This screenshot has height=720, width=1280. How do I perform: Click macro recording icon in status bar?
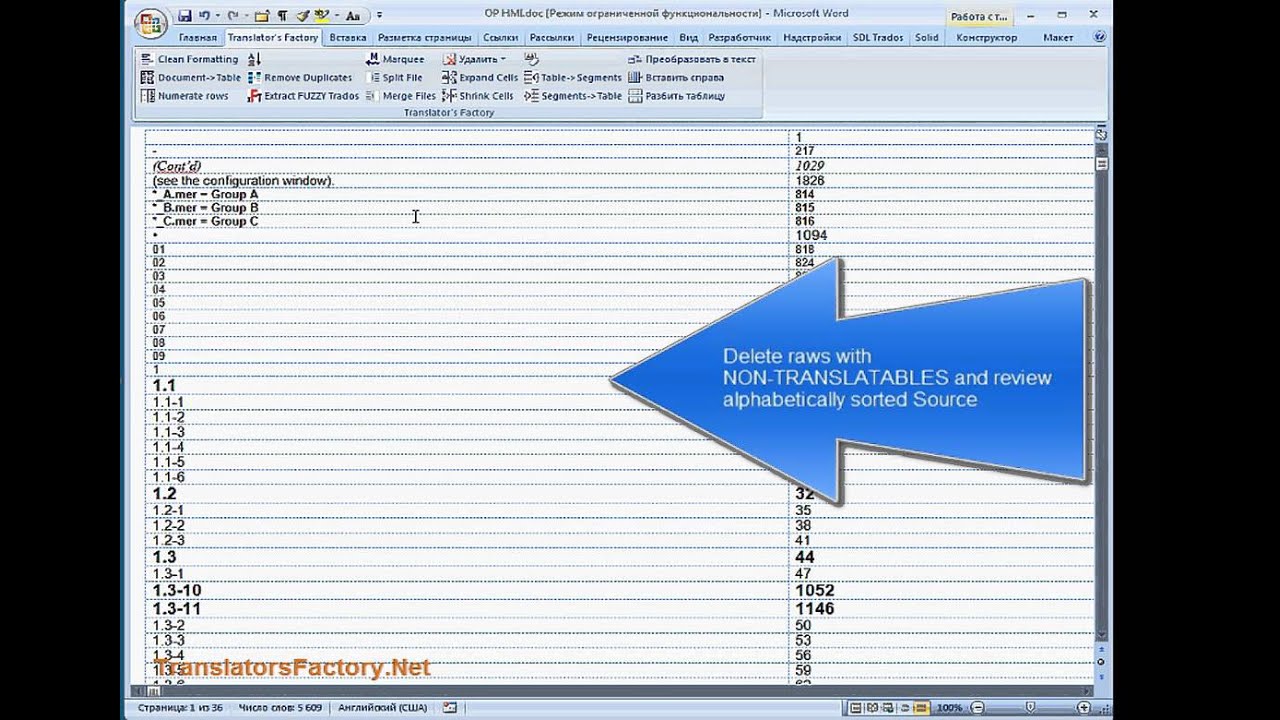point(449,707)
